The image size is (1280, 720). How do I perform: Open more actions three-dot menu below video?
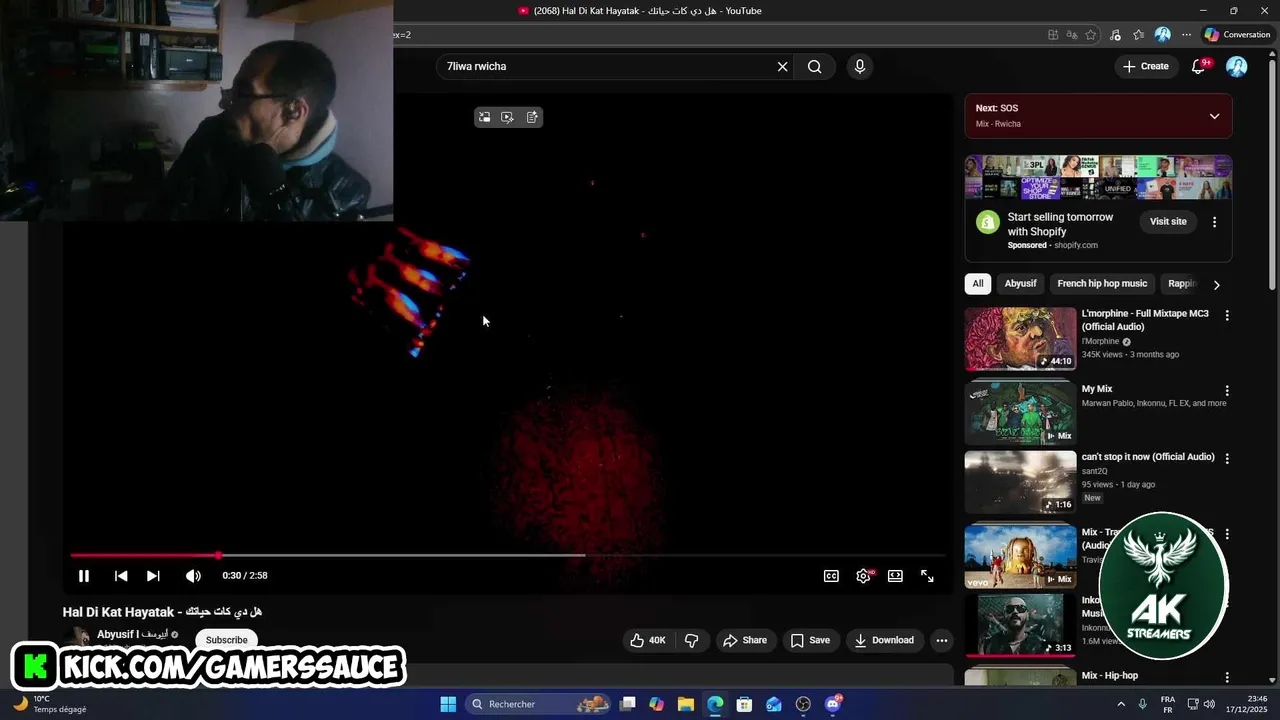click(941, 640)
